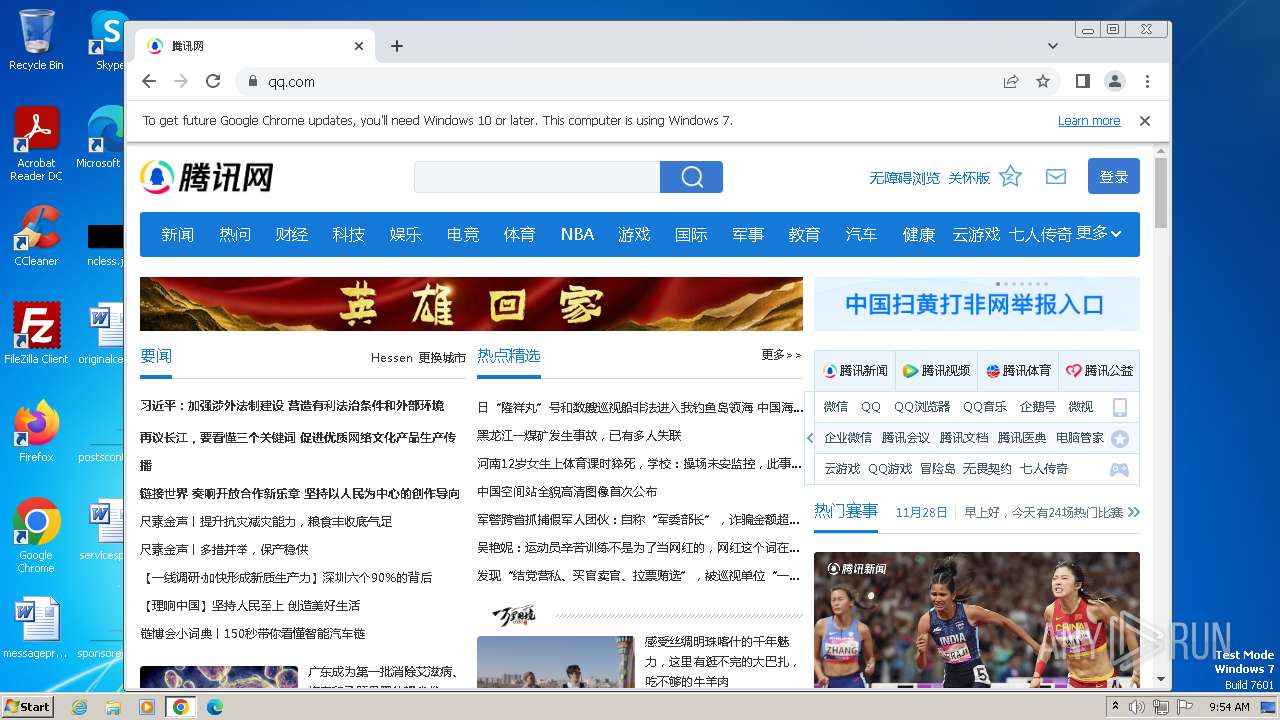Click the browser back arrow
Image resolution: width=1280 pixels, height=720 pixels.
[x=149, y=81]
